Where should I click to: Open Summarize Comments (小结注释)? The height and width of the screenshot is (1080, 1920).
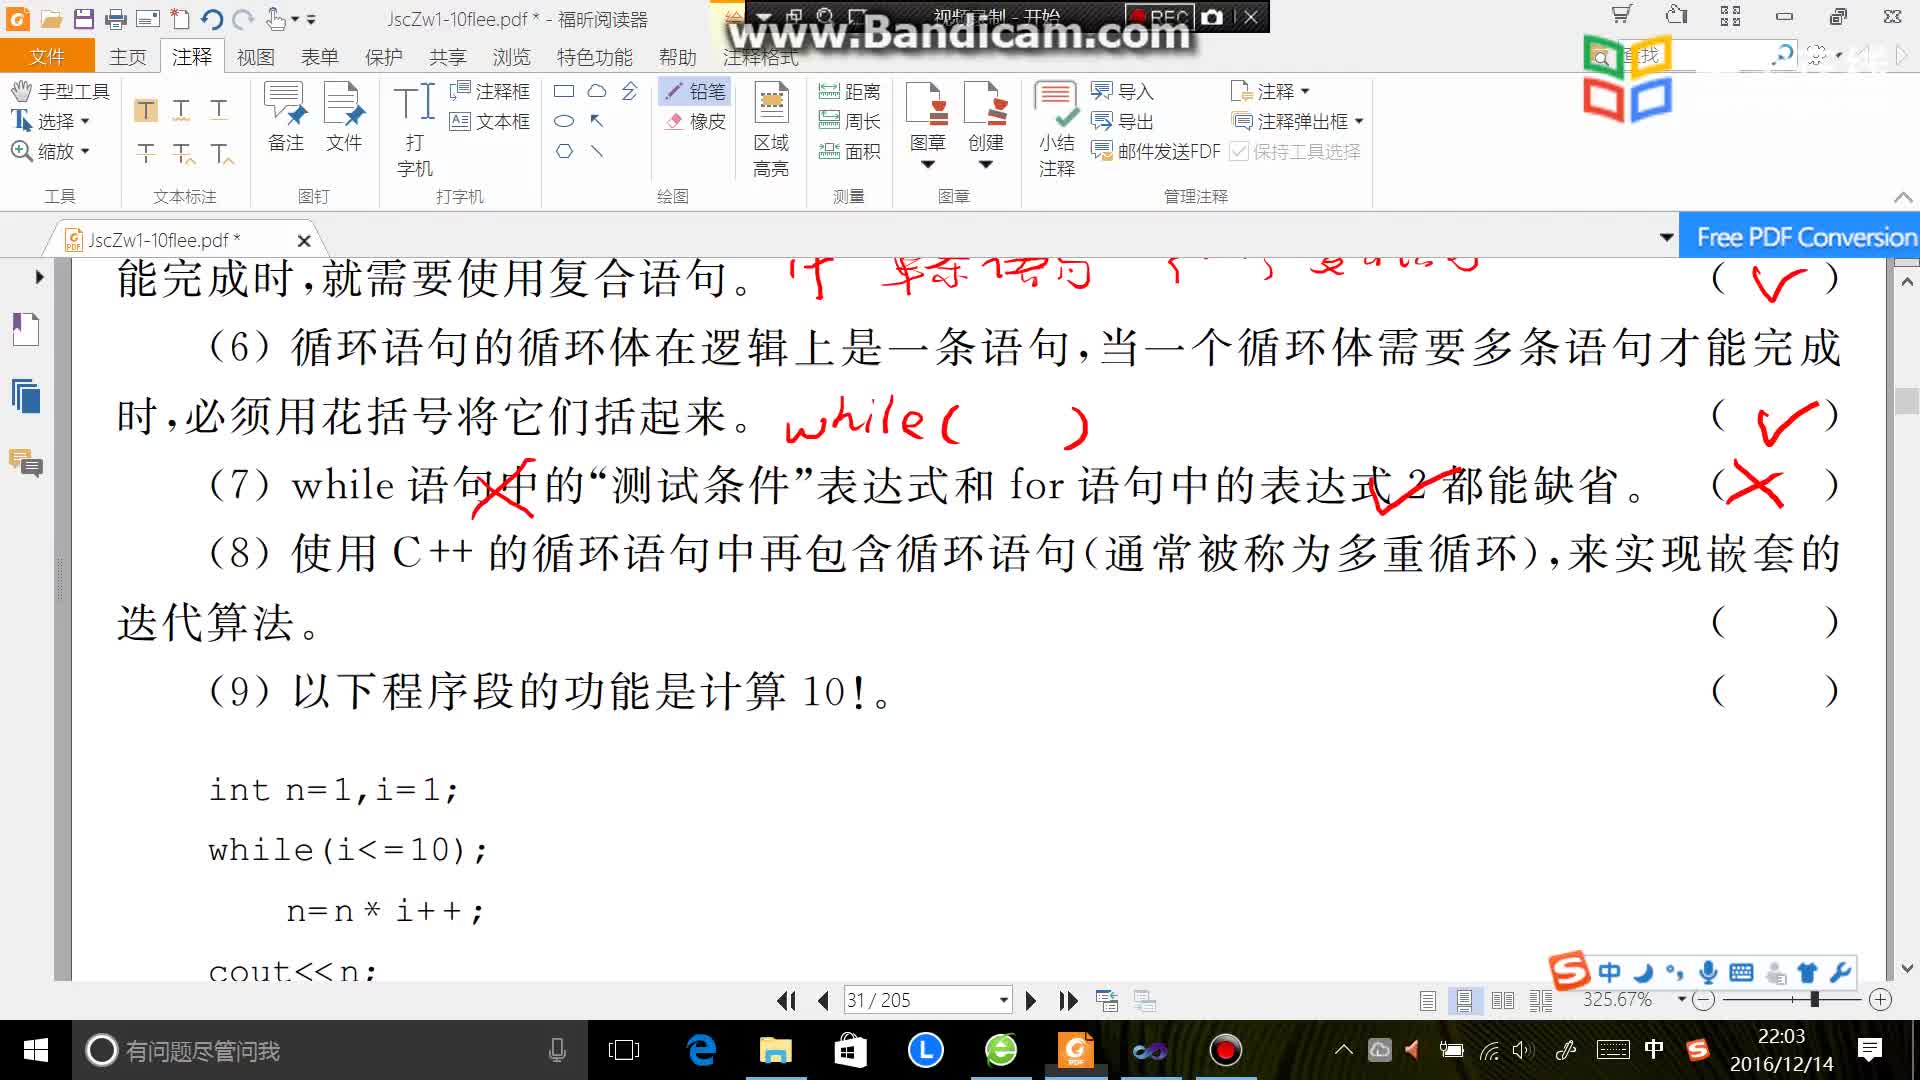(1056, 130)
